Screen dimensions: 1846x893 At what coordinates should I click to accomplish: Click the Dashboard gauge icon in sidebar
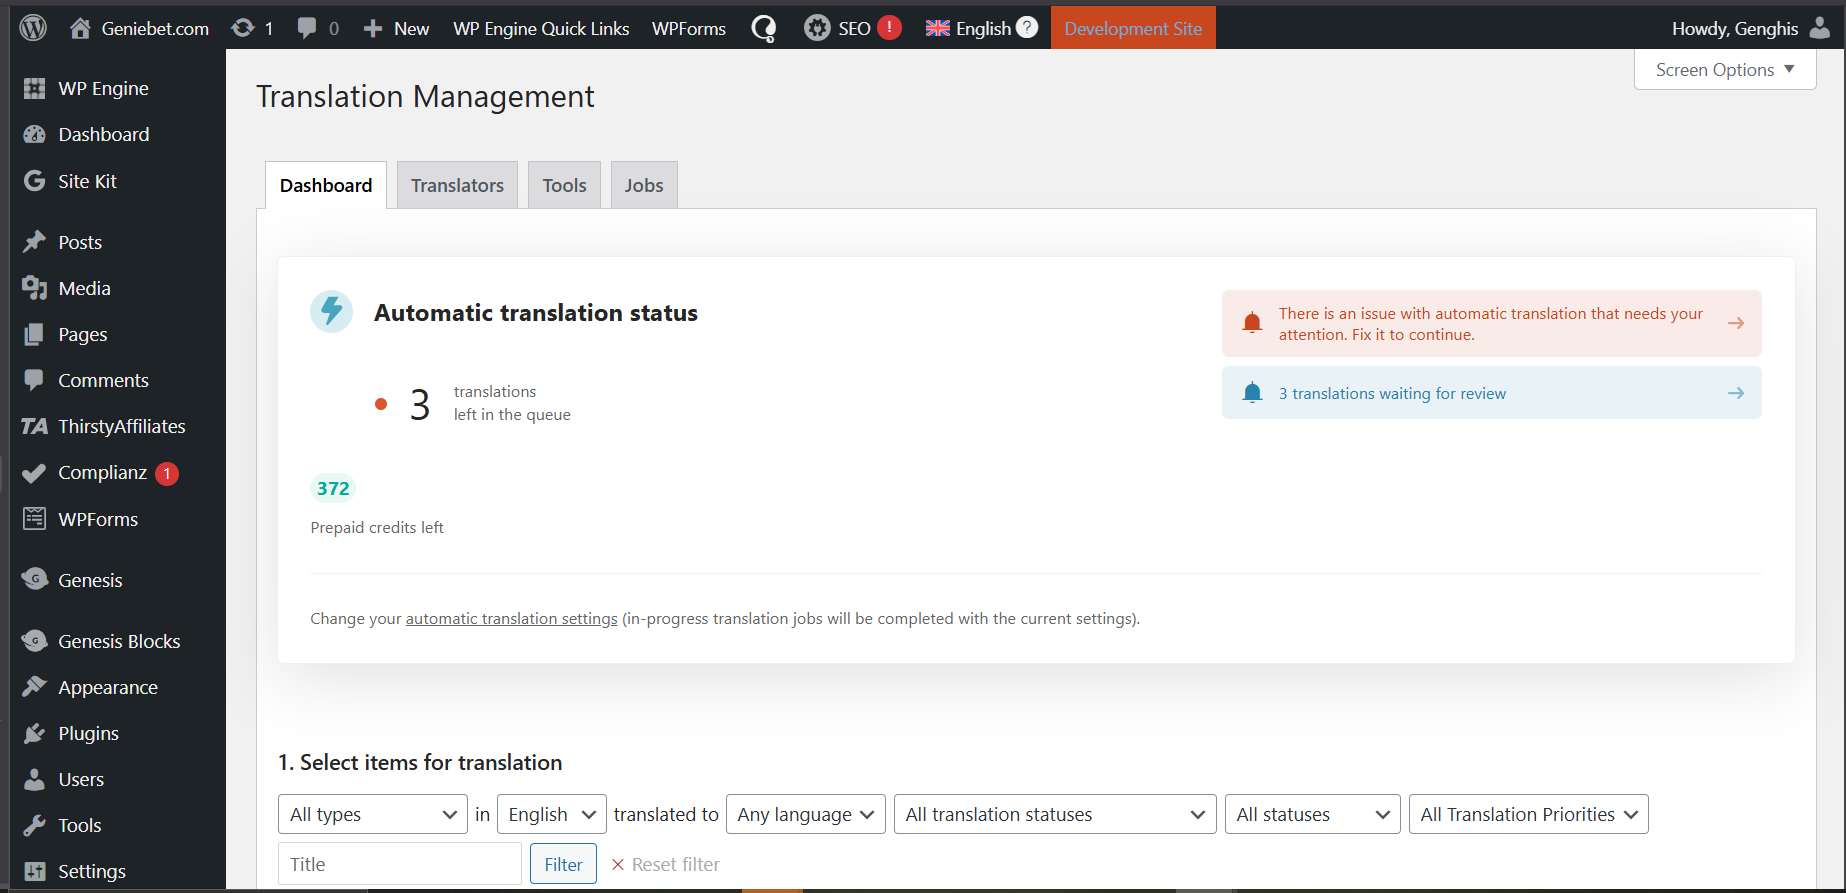35,134
